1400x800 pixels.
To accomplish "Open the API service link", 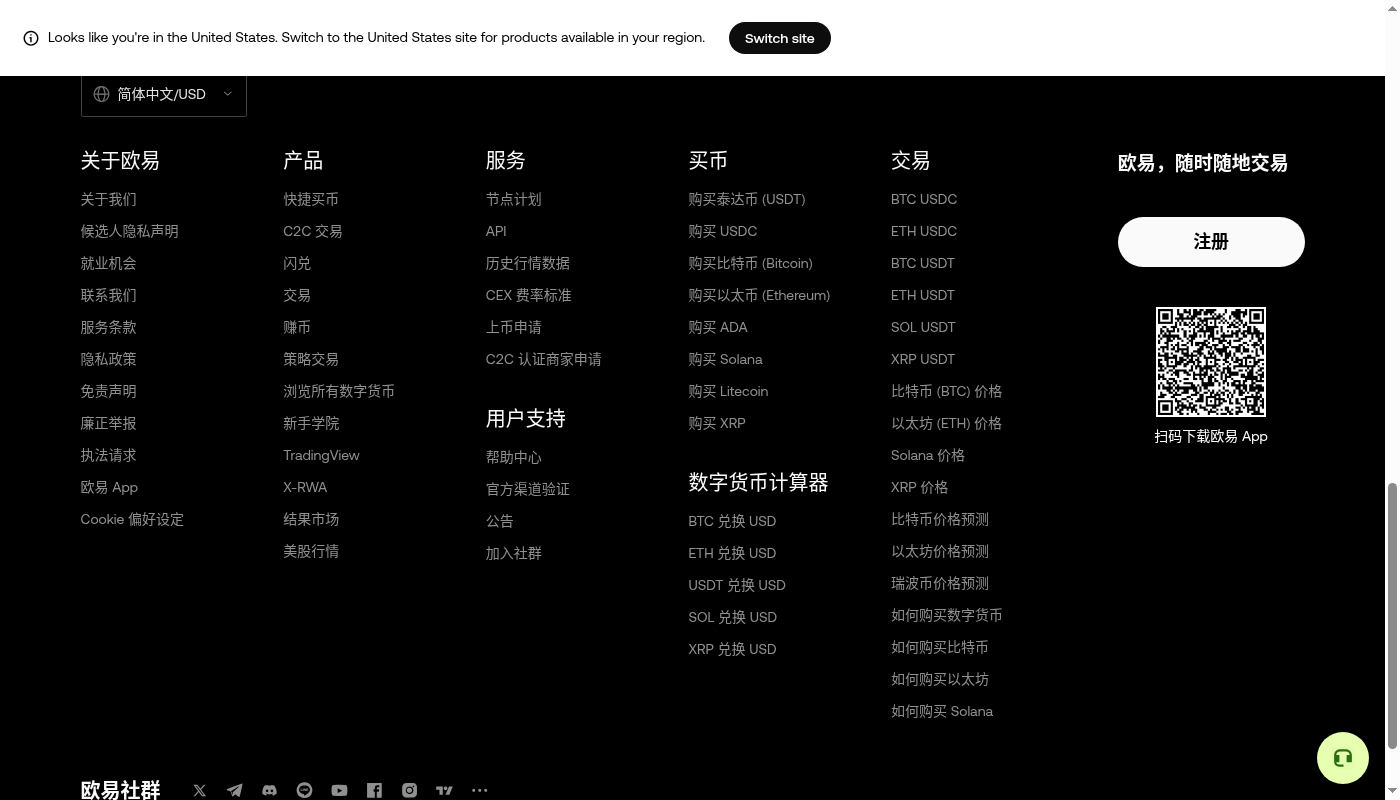I will 496,231.
